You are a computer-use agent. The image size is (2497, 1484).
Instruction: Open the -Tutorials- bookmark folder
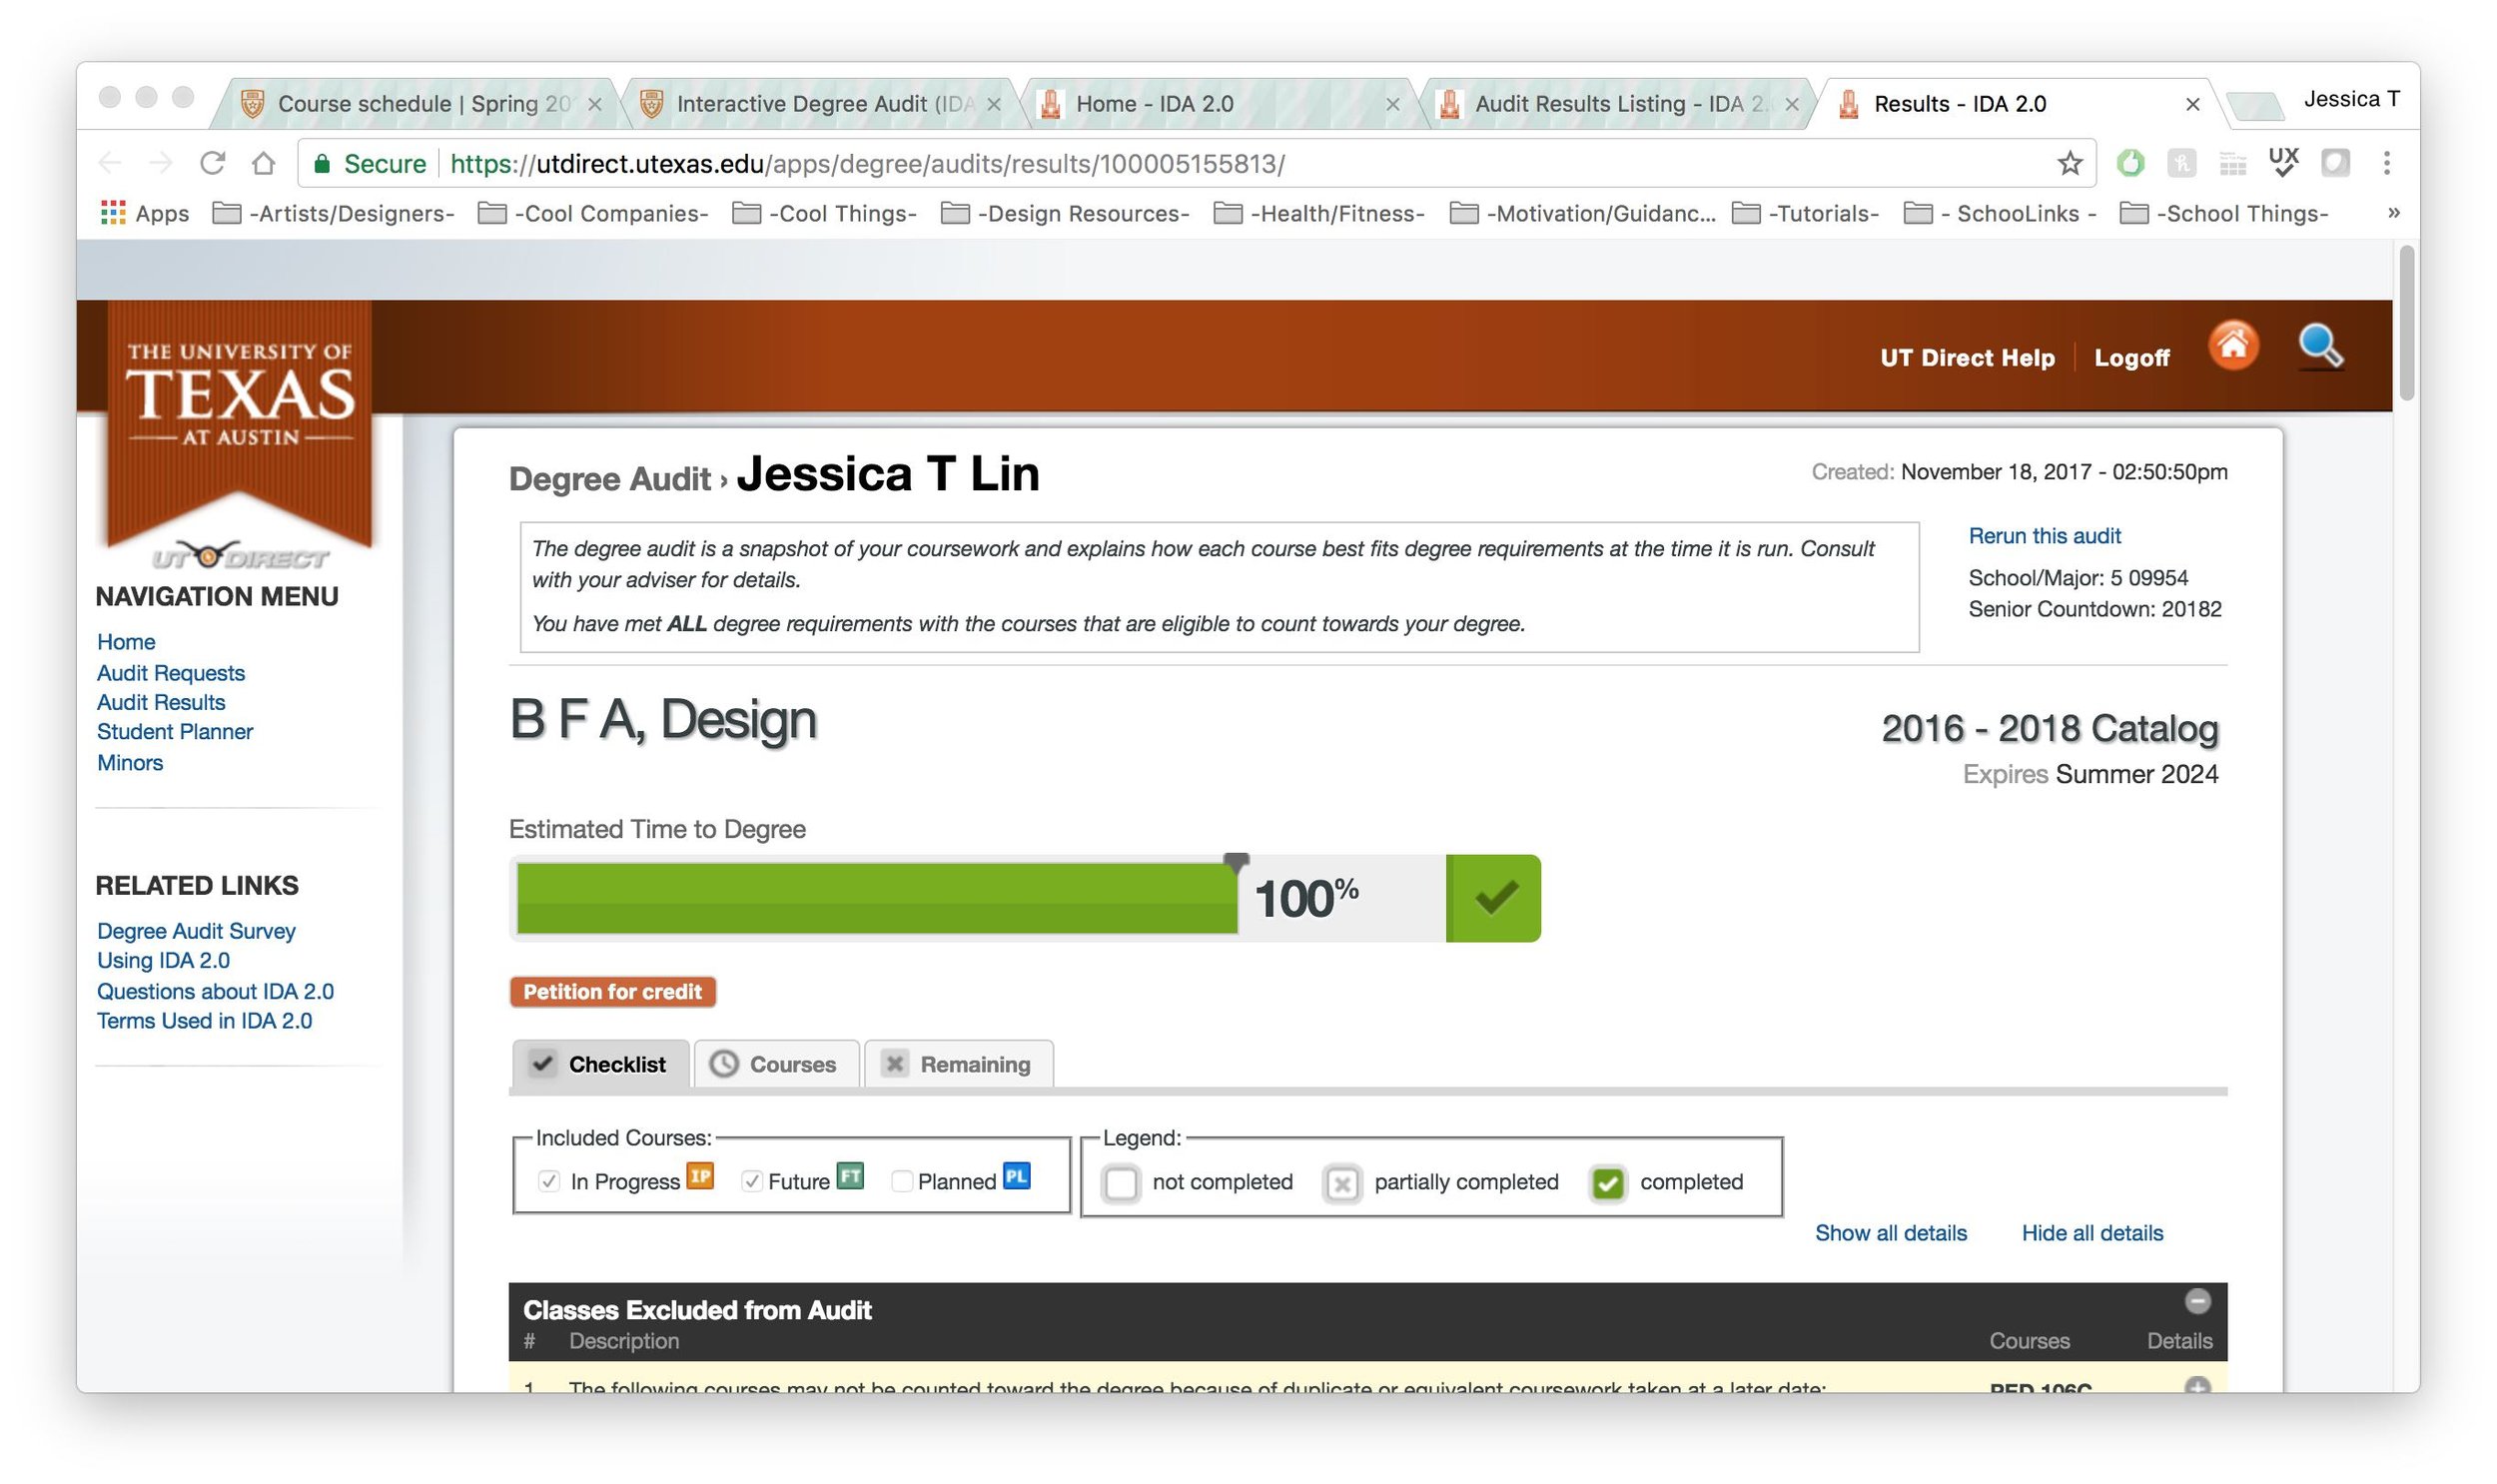point(1805,213)
